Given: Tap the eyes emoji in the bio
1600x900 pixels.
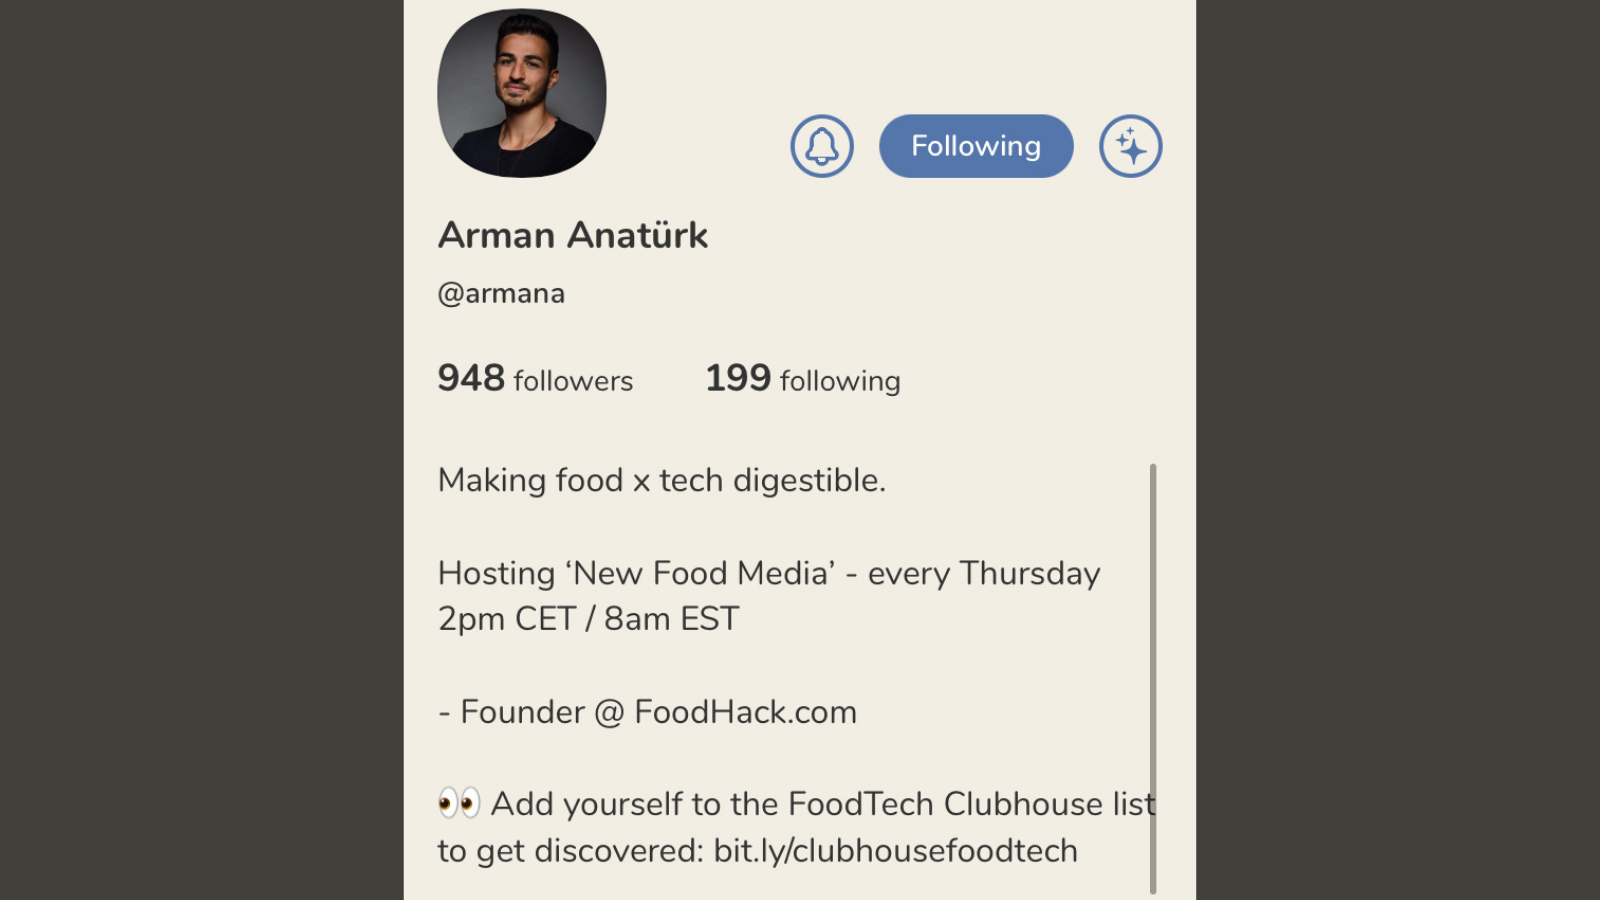Looking at the screenshot, I should click(x=459, y=803).
